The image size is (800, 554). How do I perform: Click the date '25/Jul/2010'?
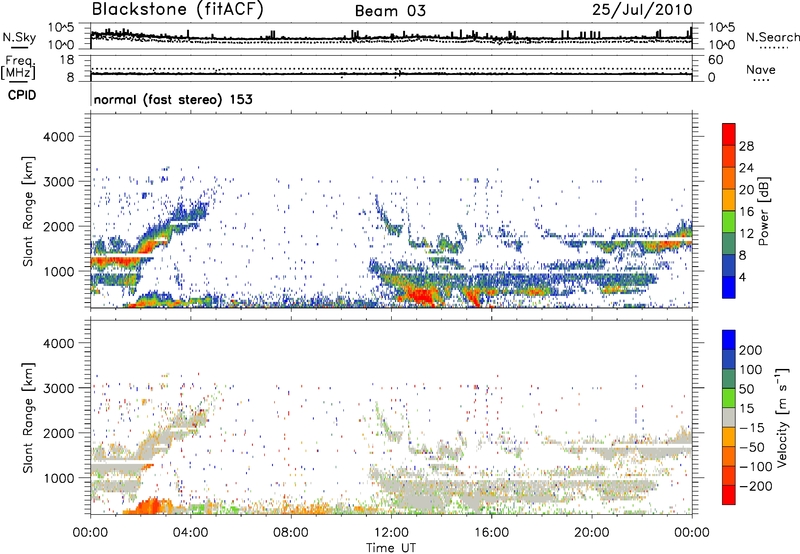(x=642, y=10)
